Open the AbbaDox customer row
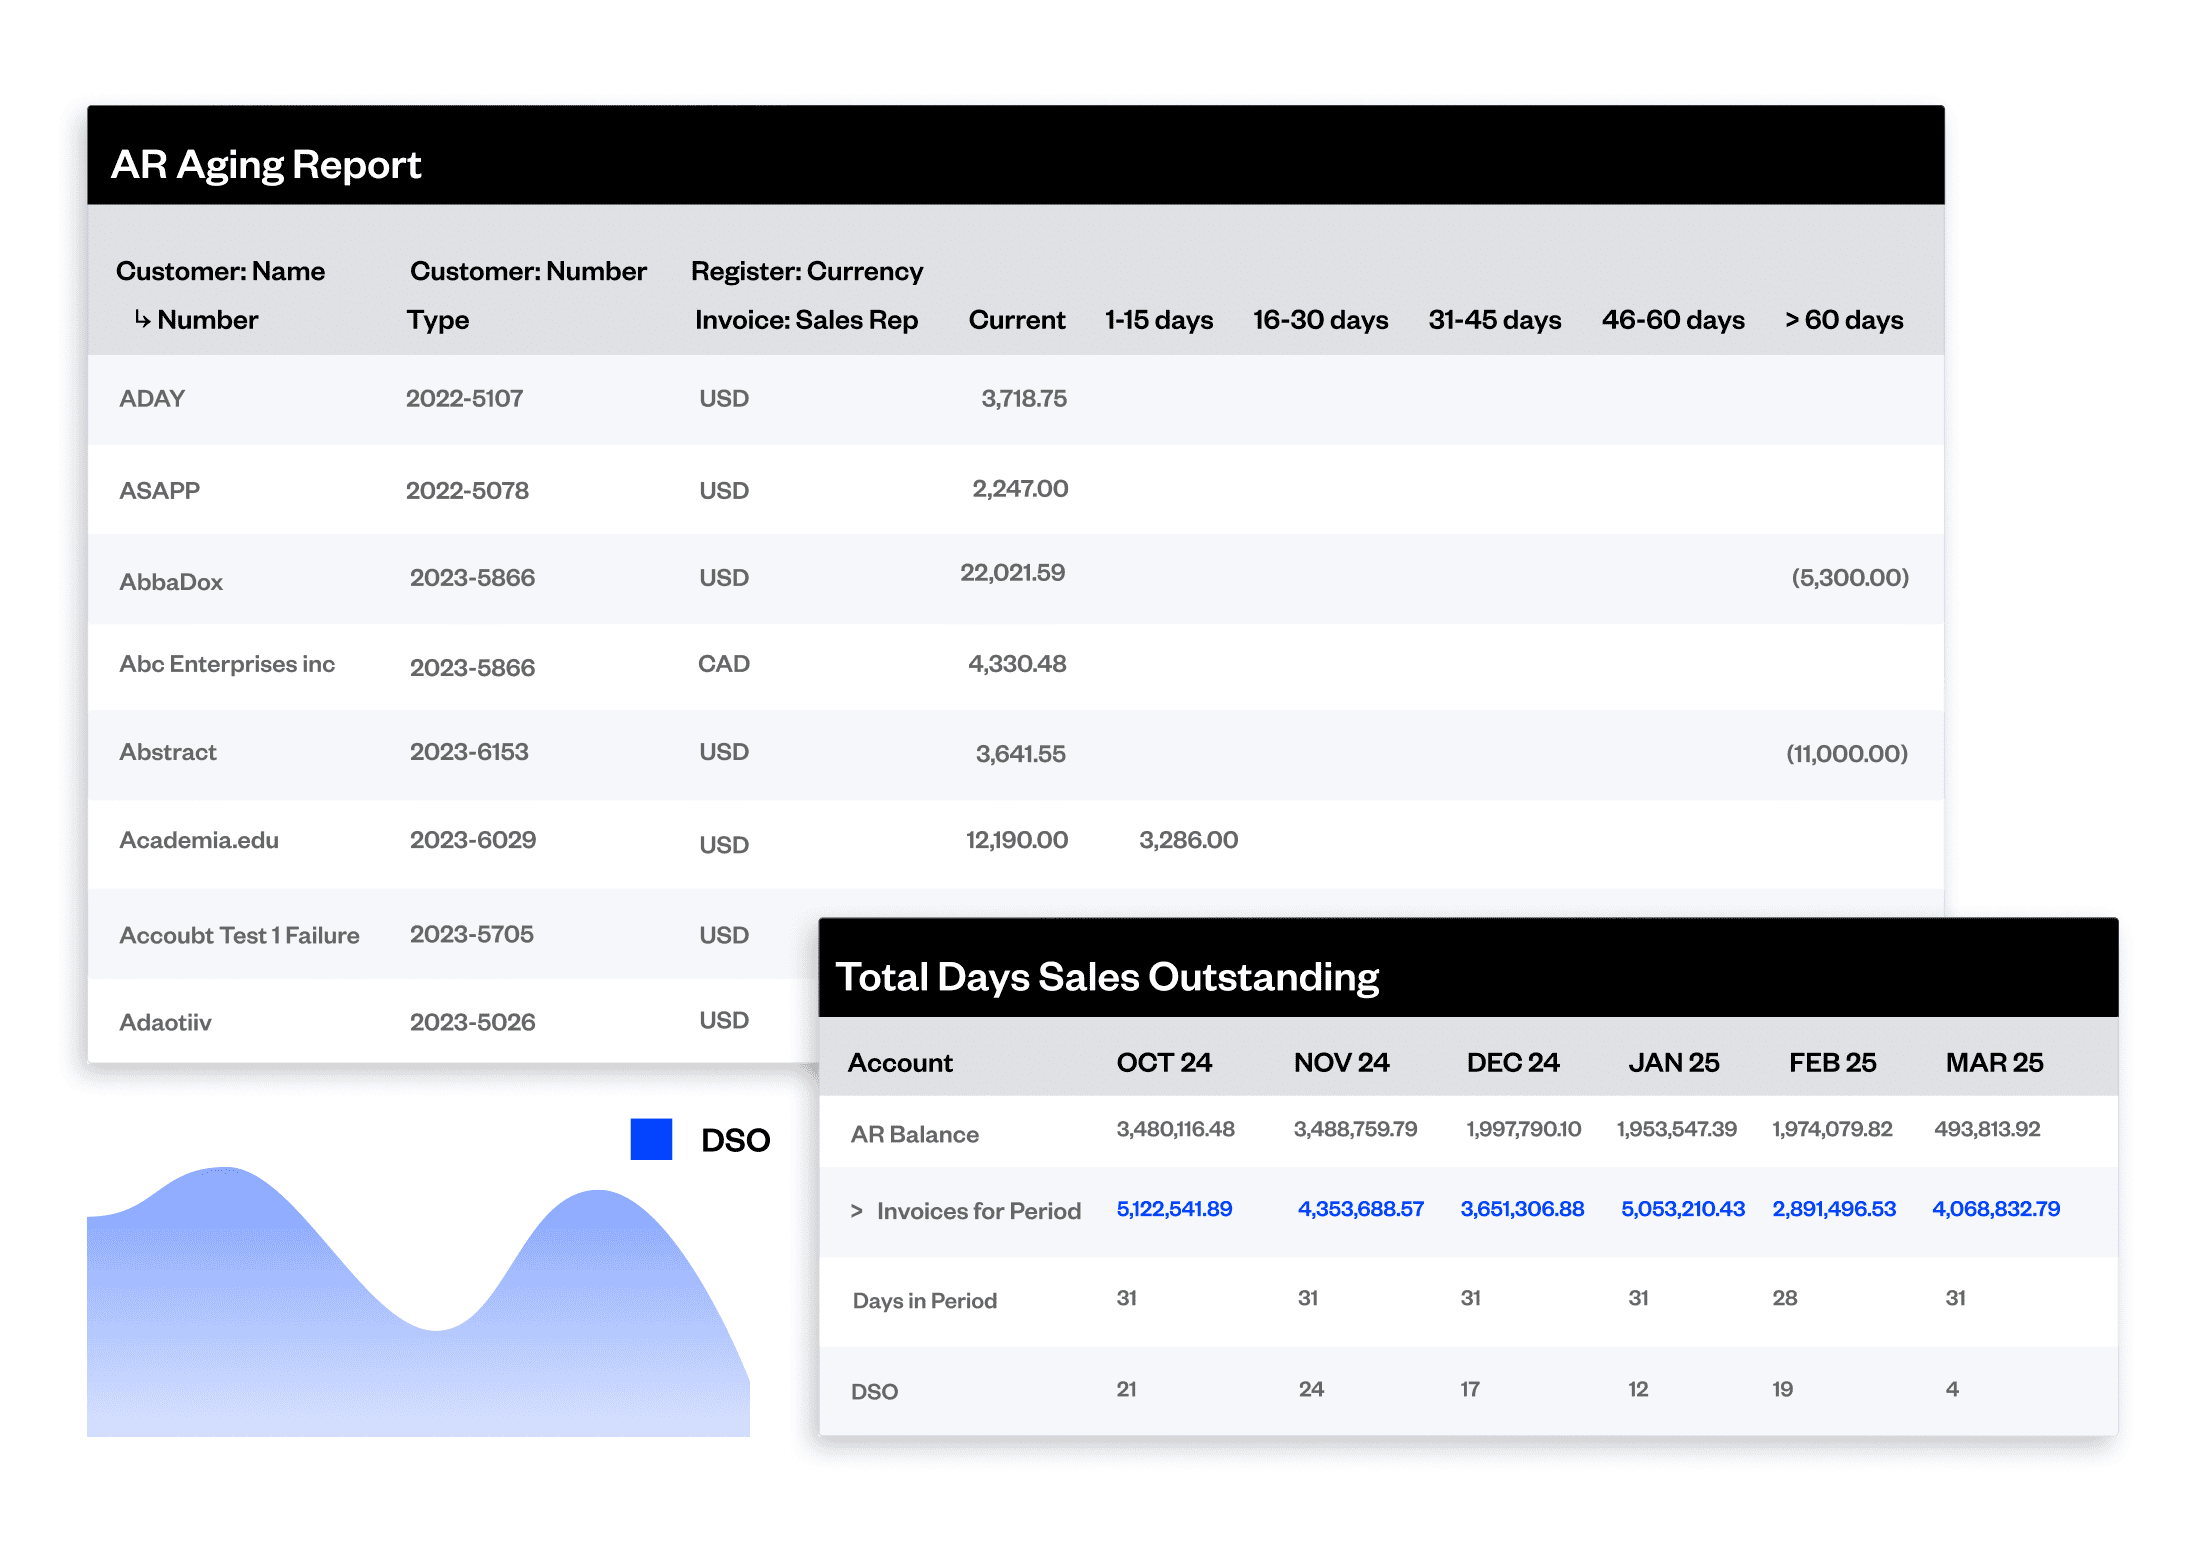Image resolution: width=2208 pixels, height=1542 pixels. tap(171, 582)
